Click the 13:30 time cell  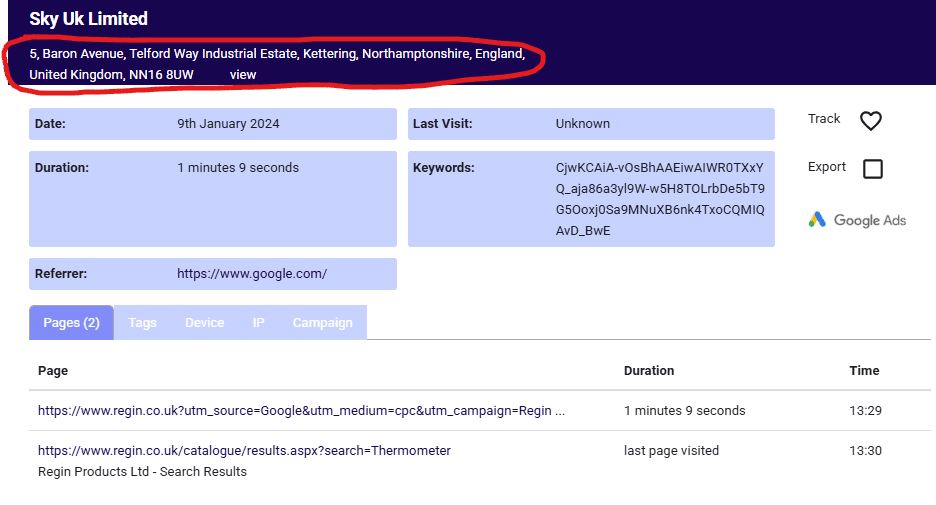point(866,451)
